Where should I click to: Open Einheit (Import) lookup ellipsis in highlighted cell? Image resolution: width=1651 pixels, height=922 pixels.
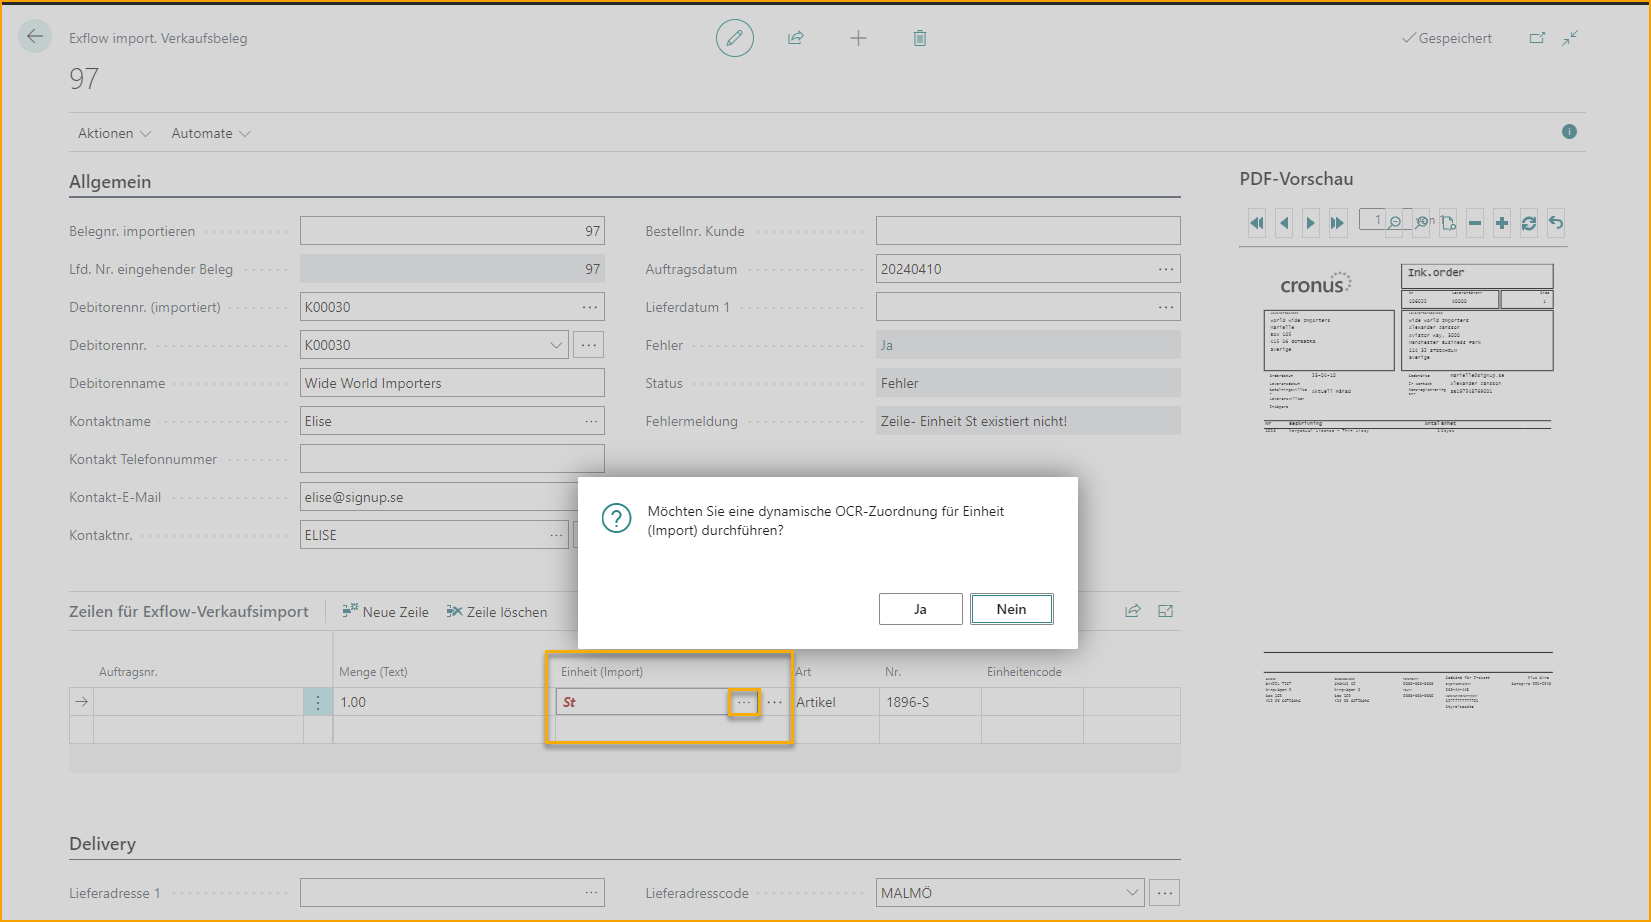tap(744, 702)
